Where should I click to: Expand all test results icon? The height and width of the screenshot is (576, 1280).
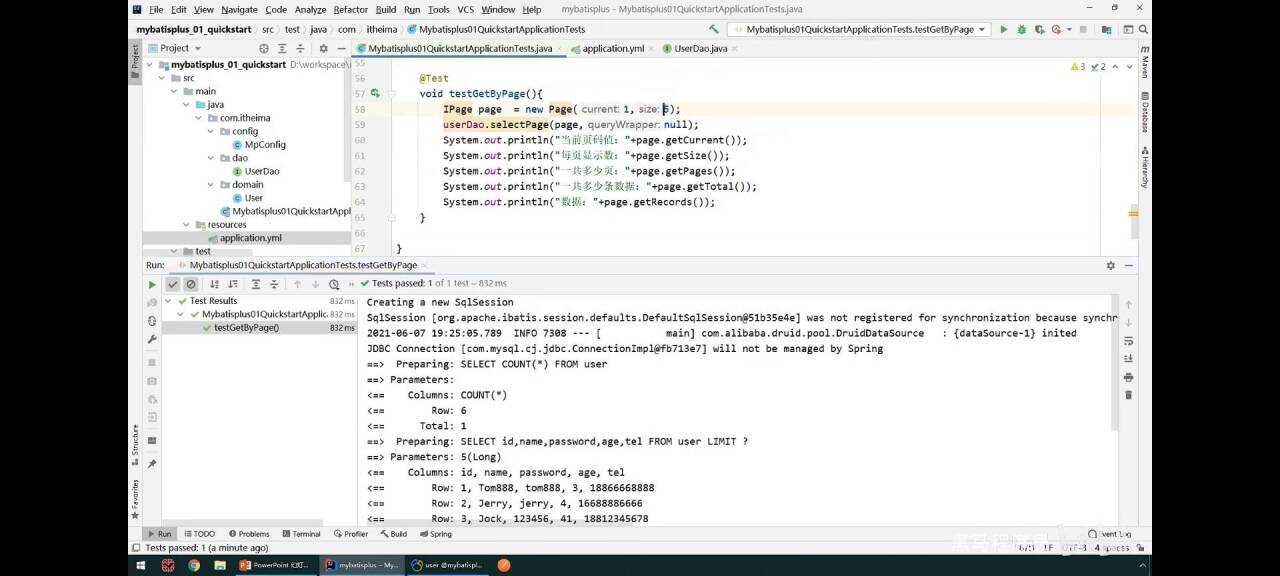(256, 284)
